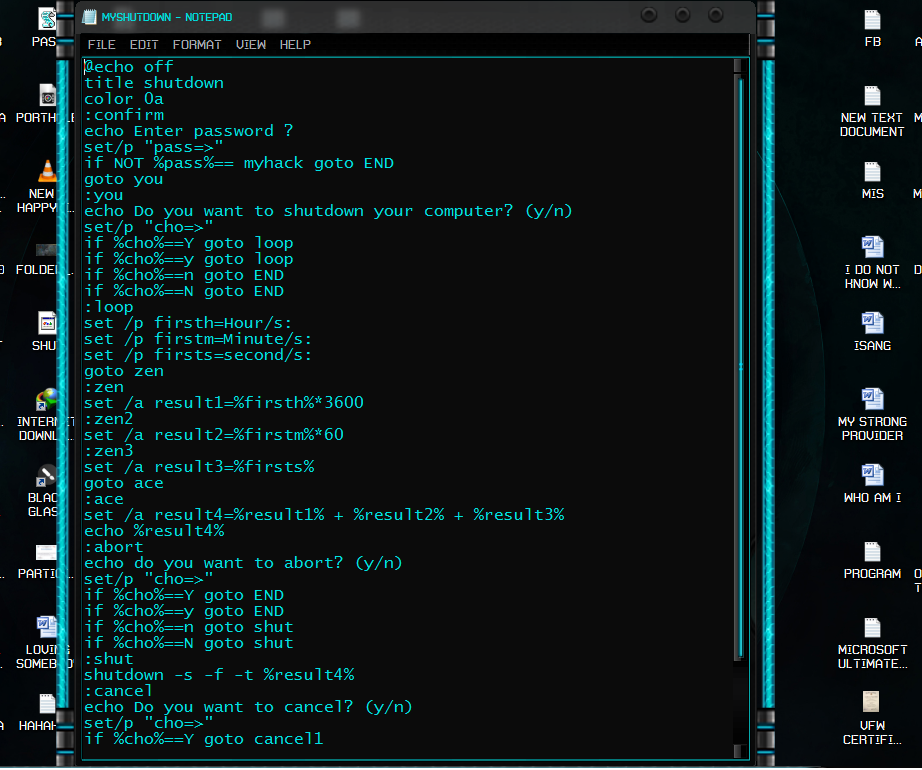
Task: Open the BLACK GLASS desktop icon
Action: (x=47, y=473)
